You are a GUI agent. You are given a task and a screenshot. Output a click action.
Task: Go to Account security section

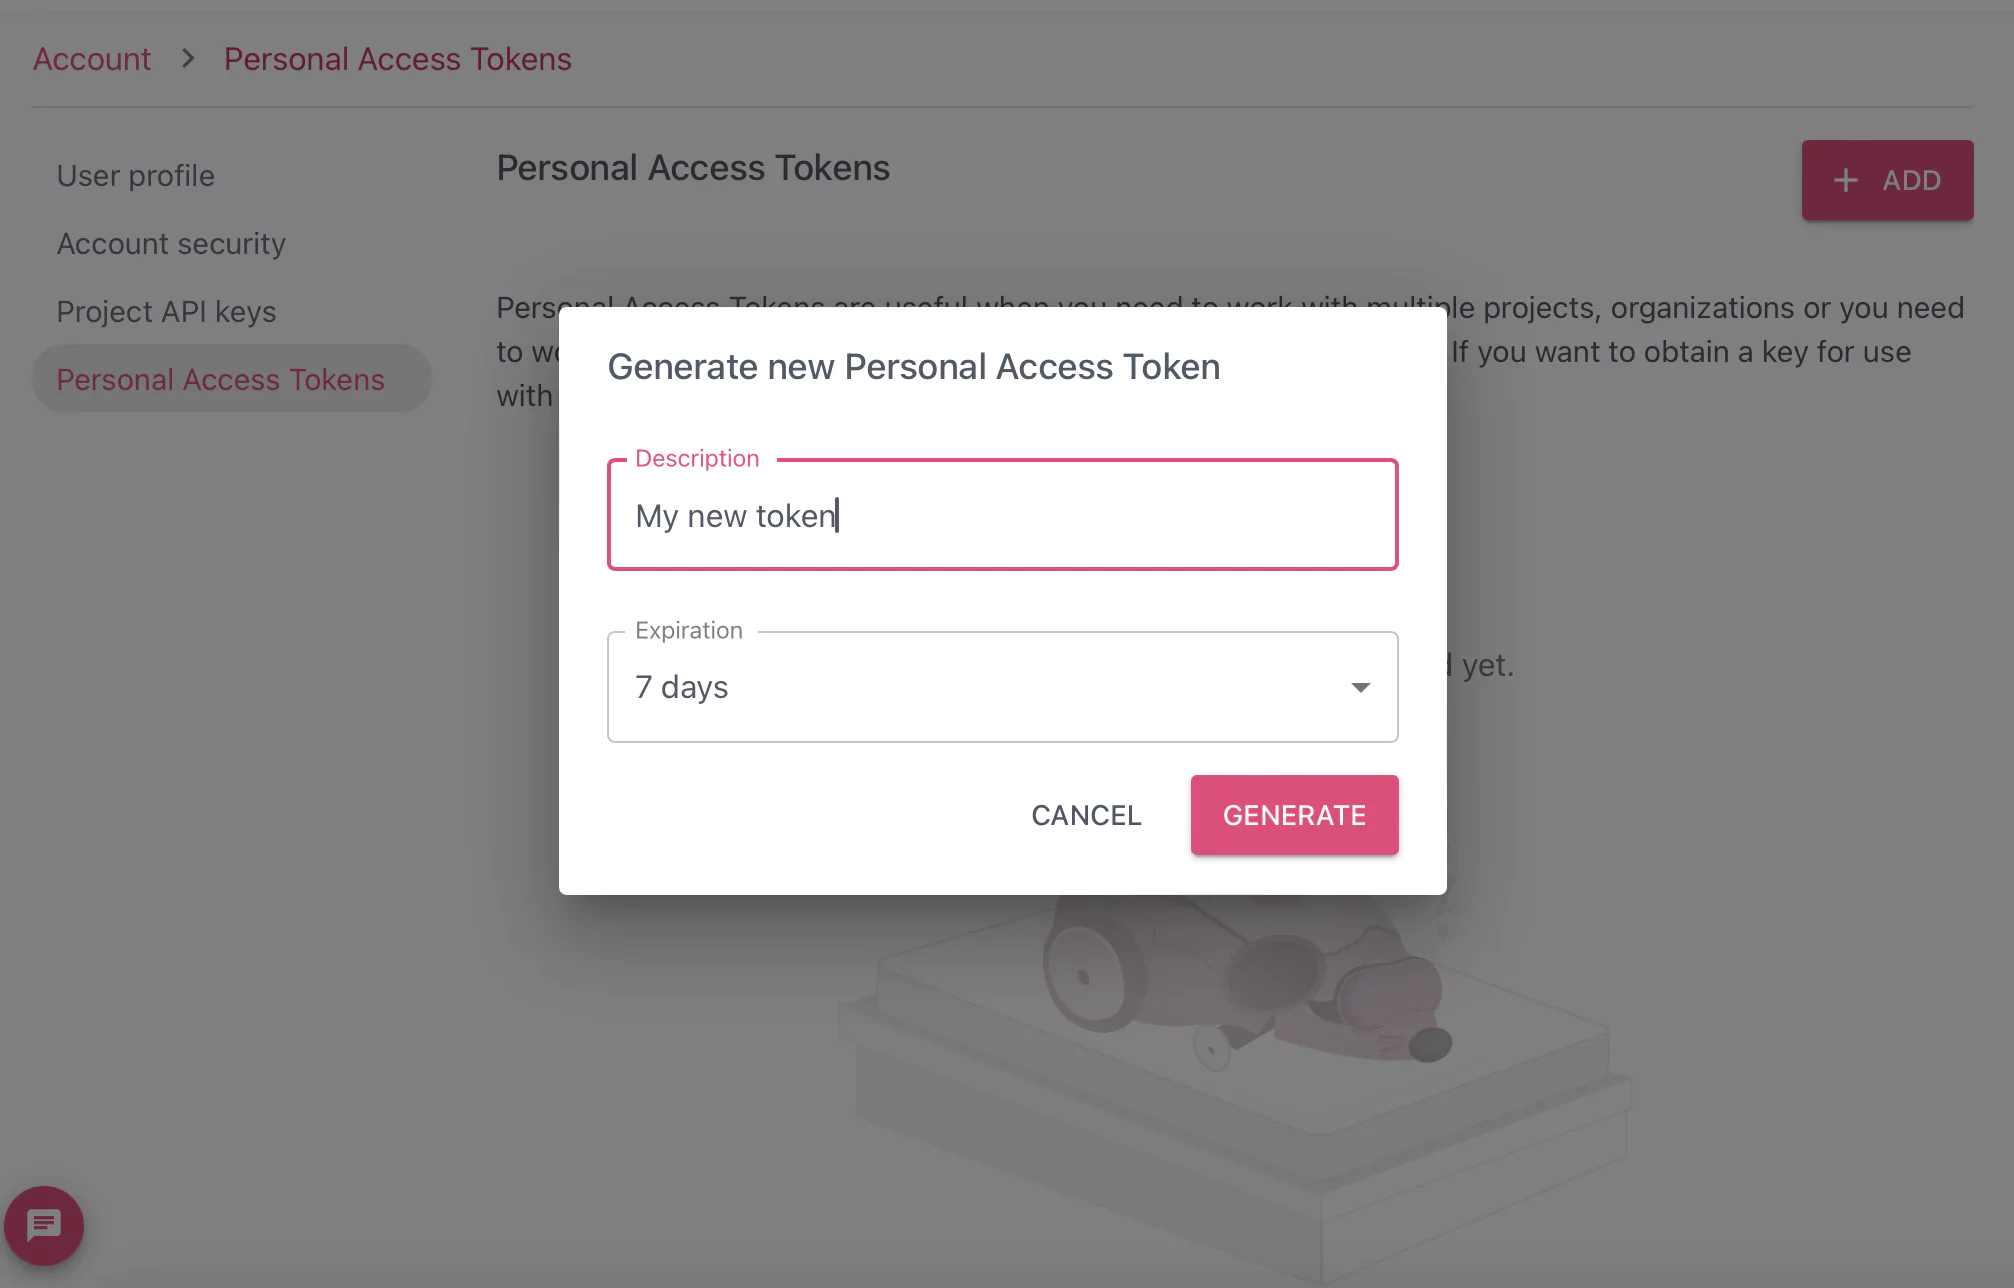click(x=171, y=244)
